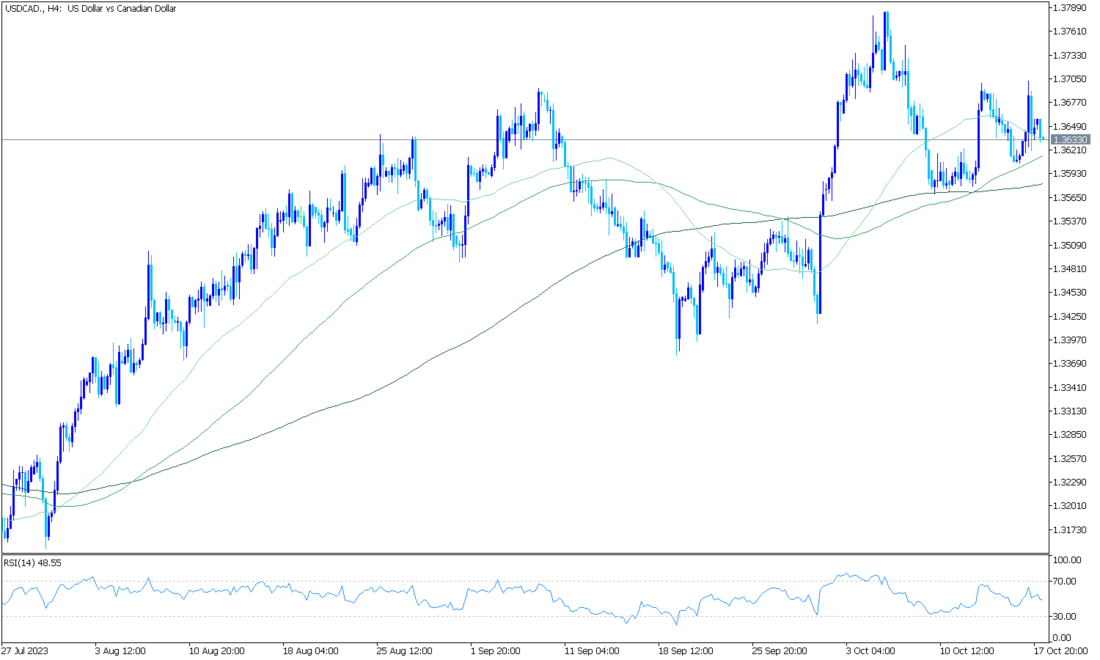The height and width of the screenshot is (660, 1100).
Task: Click the 1.33130 price axis label
Action: point(1070,411)
